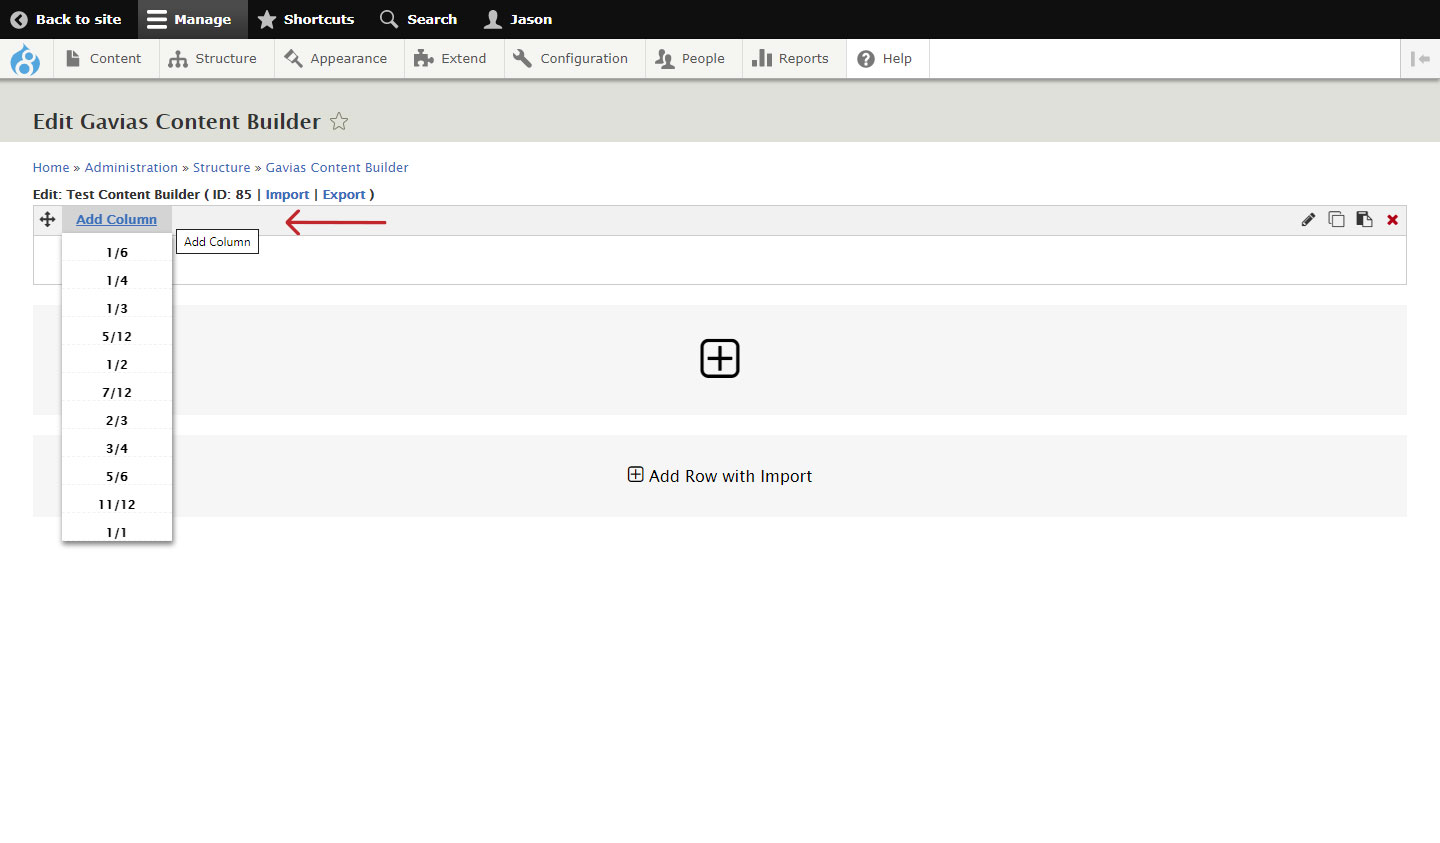Collapse toolbar with the orientation toggle icon
This screenshot has height=843, width=1440.
tap(1420, 59)
